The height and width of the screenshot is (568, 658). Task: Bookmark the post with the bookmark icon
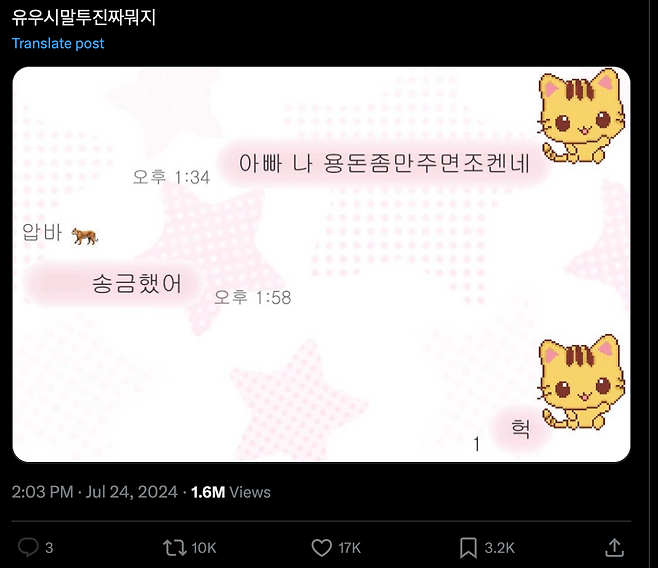tap(468, 548)
